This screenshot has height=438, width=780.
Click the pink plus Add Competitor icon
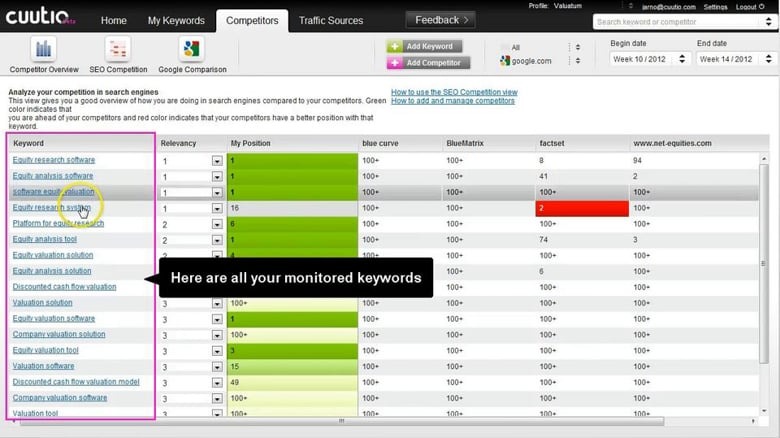click(x=396, y=63)
